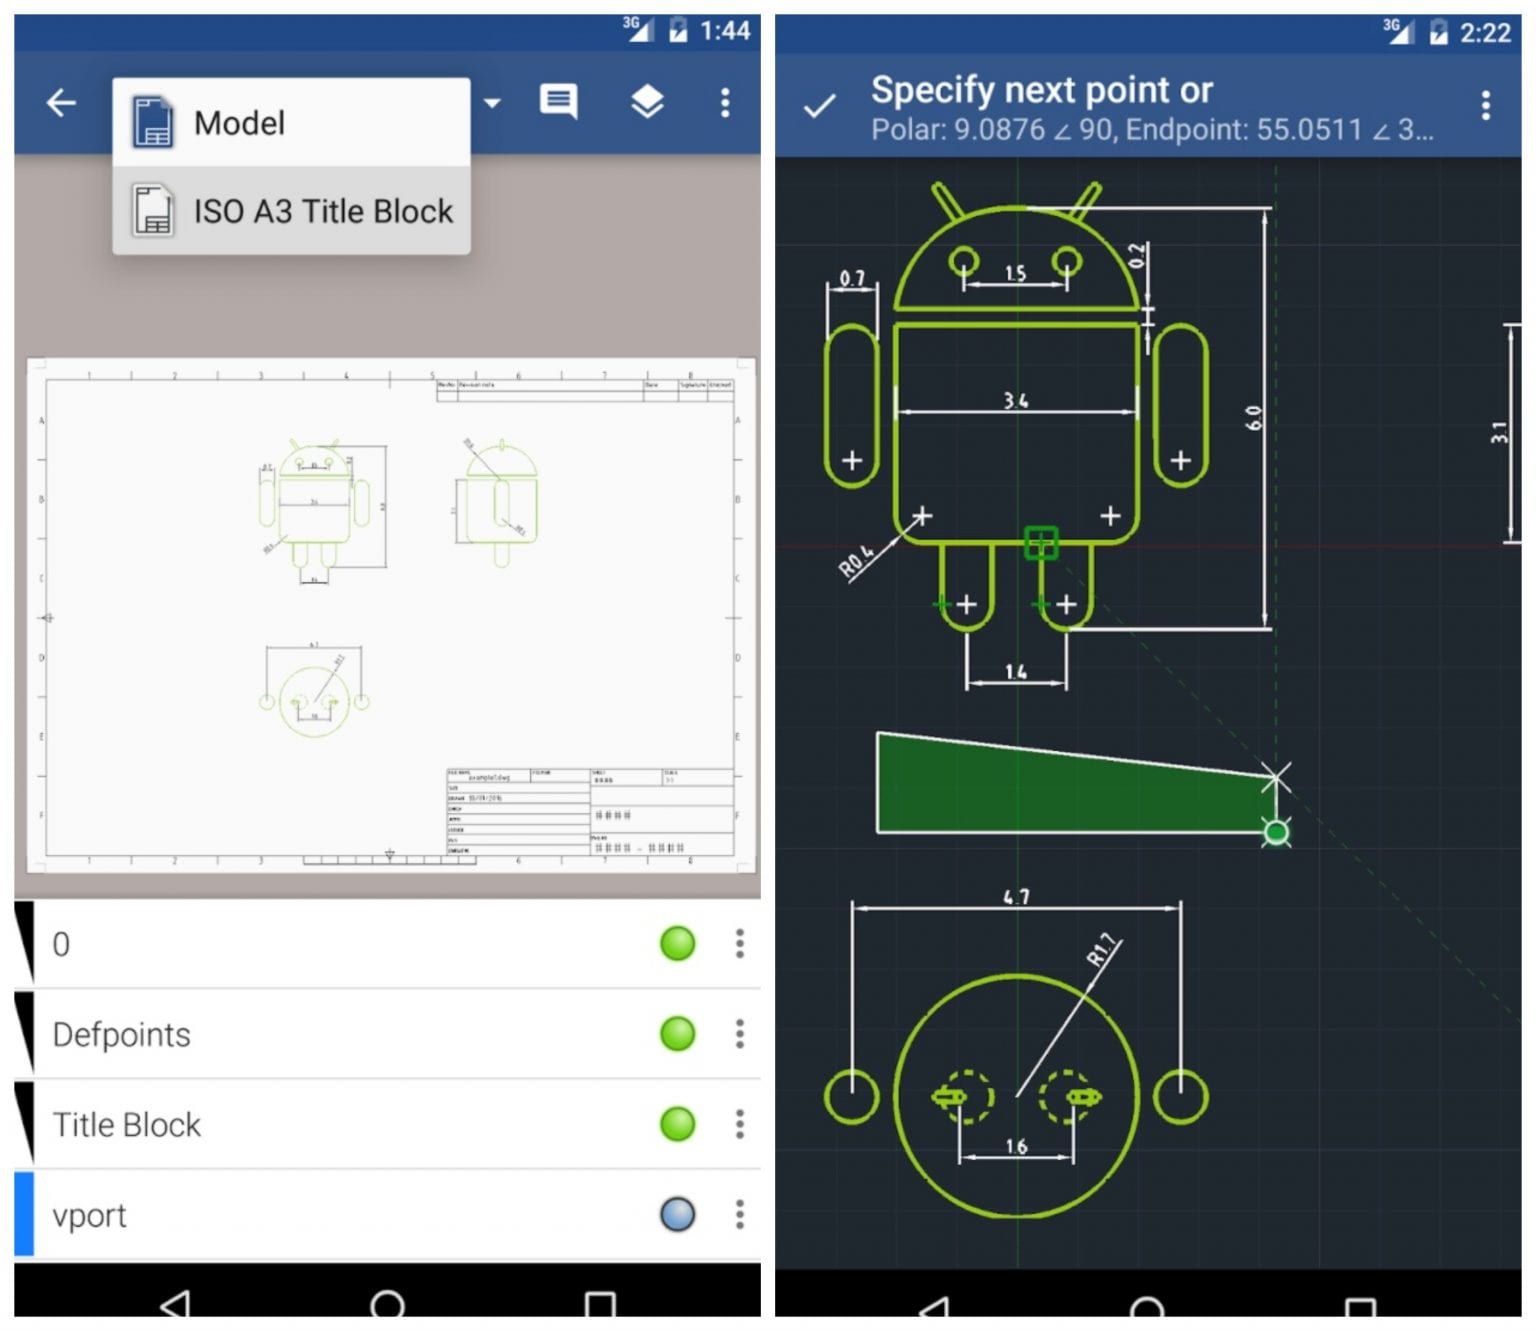Tap the ISO A3 Title Block sheet icon
This screenshot has width=1536, height=1331.
152,211
